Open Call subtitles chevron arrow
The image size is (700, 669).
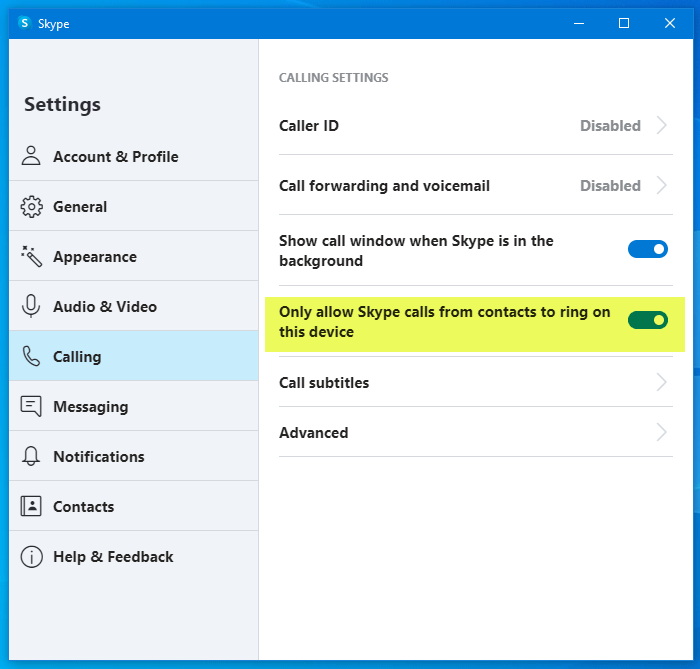click(x=662, y=382)
